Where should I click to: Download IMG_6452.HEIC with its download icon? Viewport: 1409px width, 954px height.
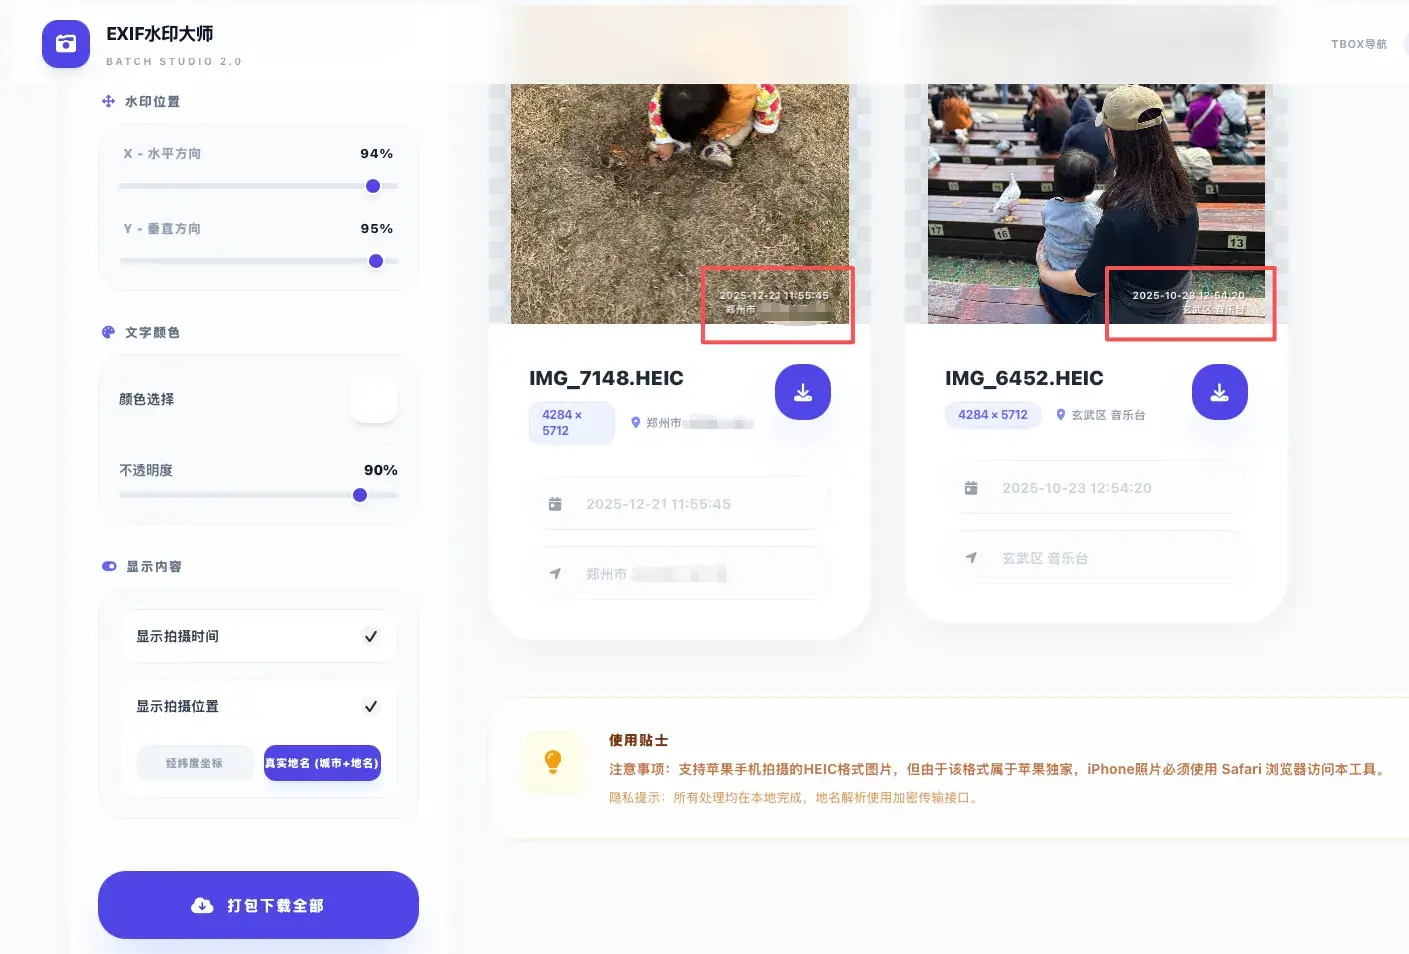click(1219, 392)
